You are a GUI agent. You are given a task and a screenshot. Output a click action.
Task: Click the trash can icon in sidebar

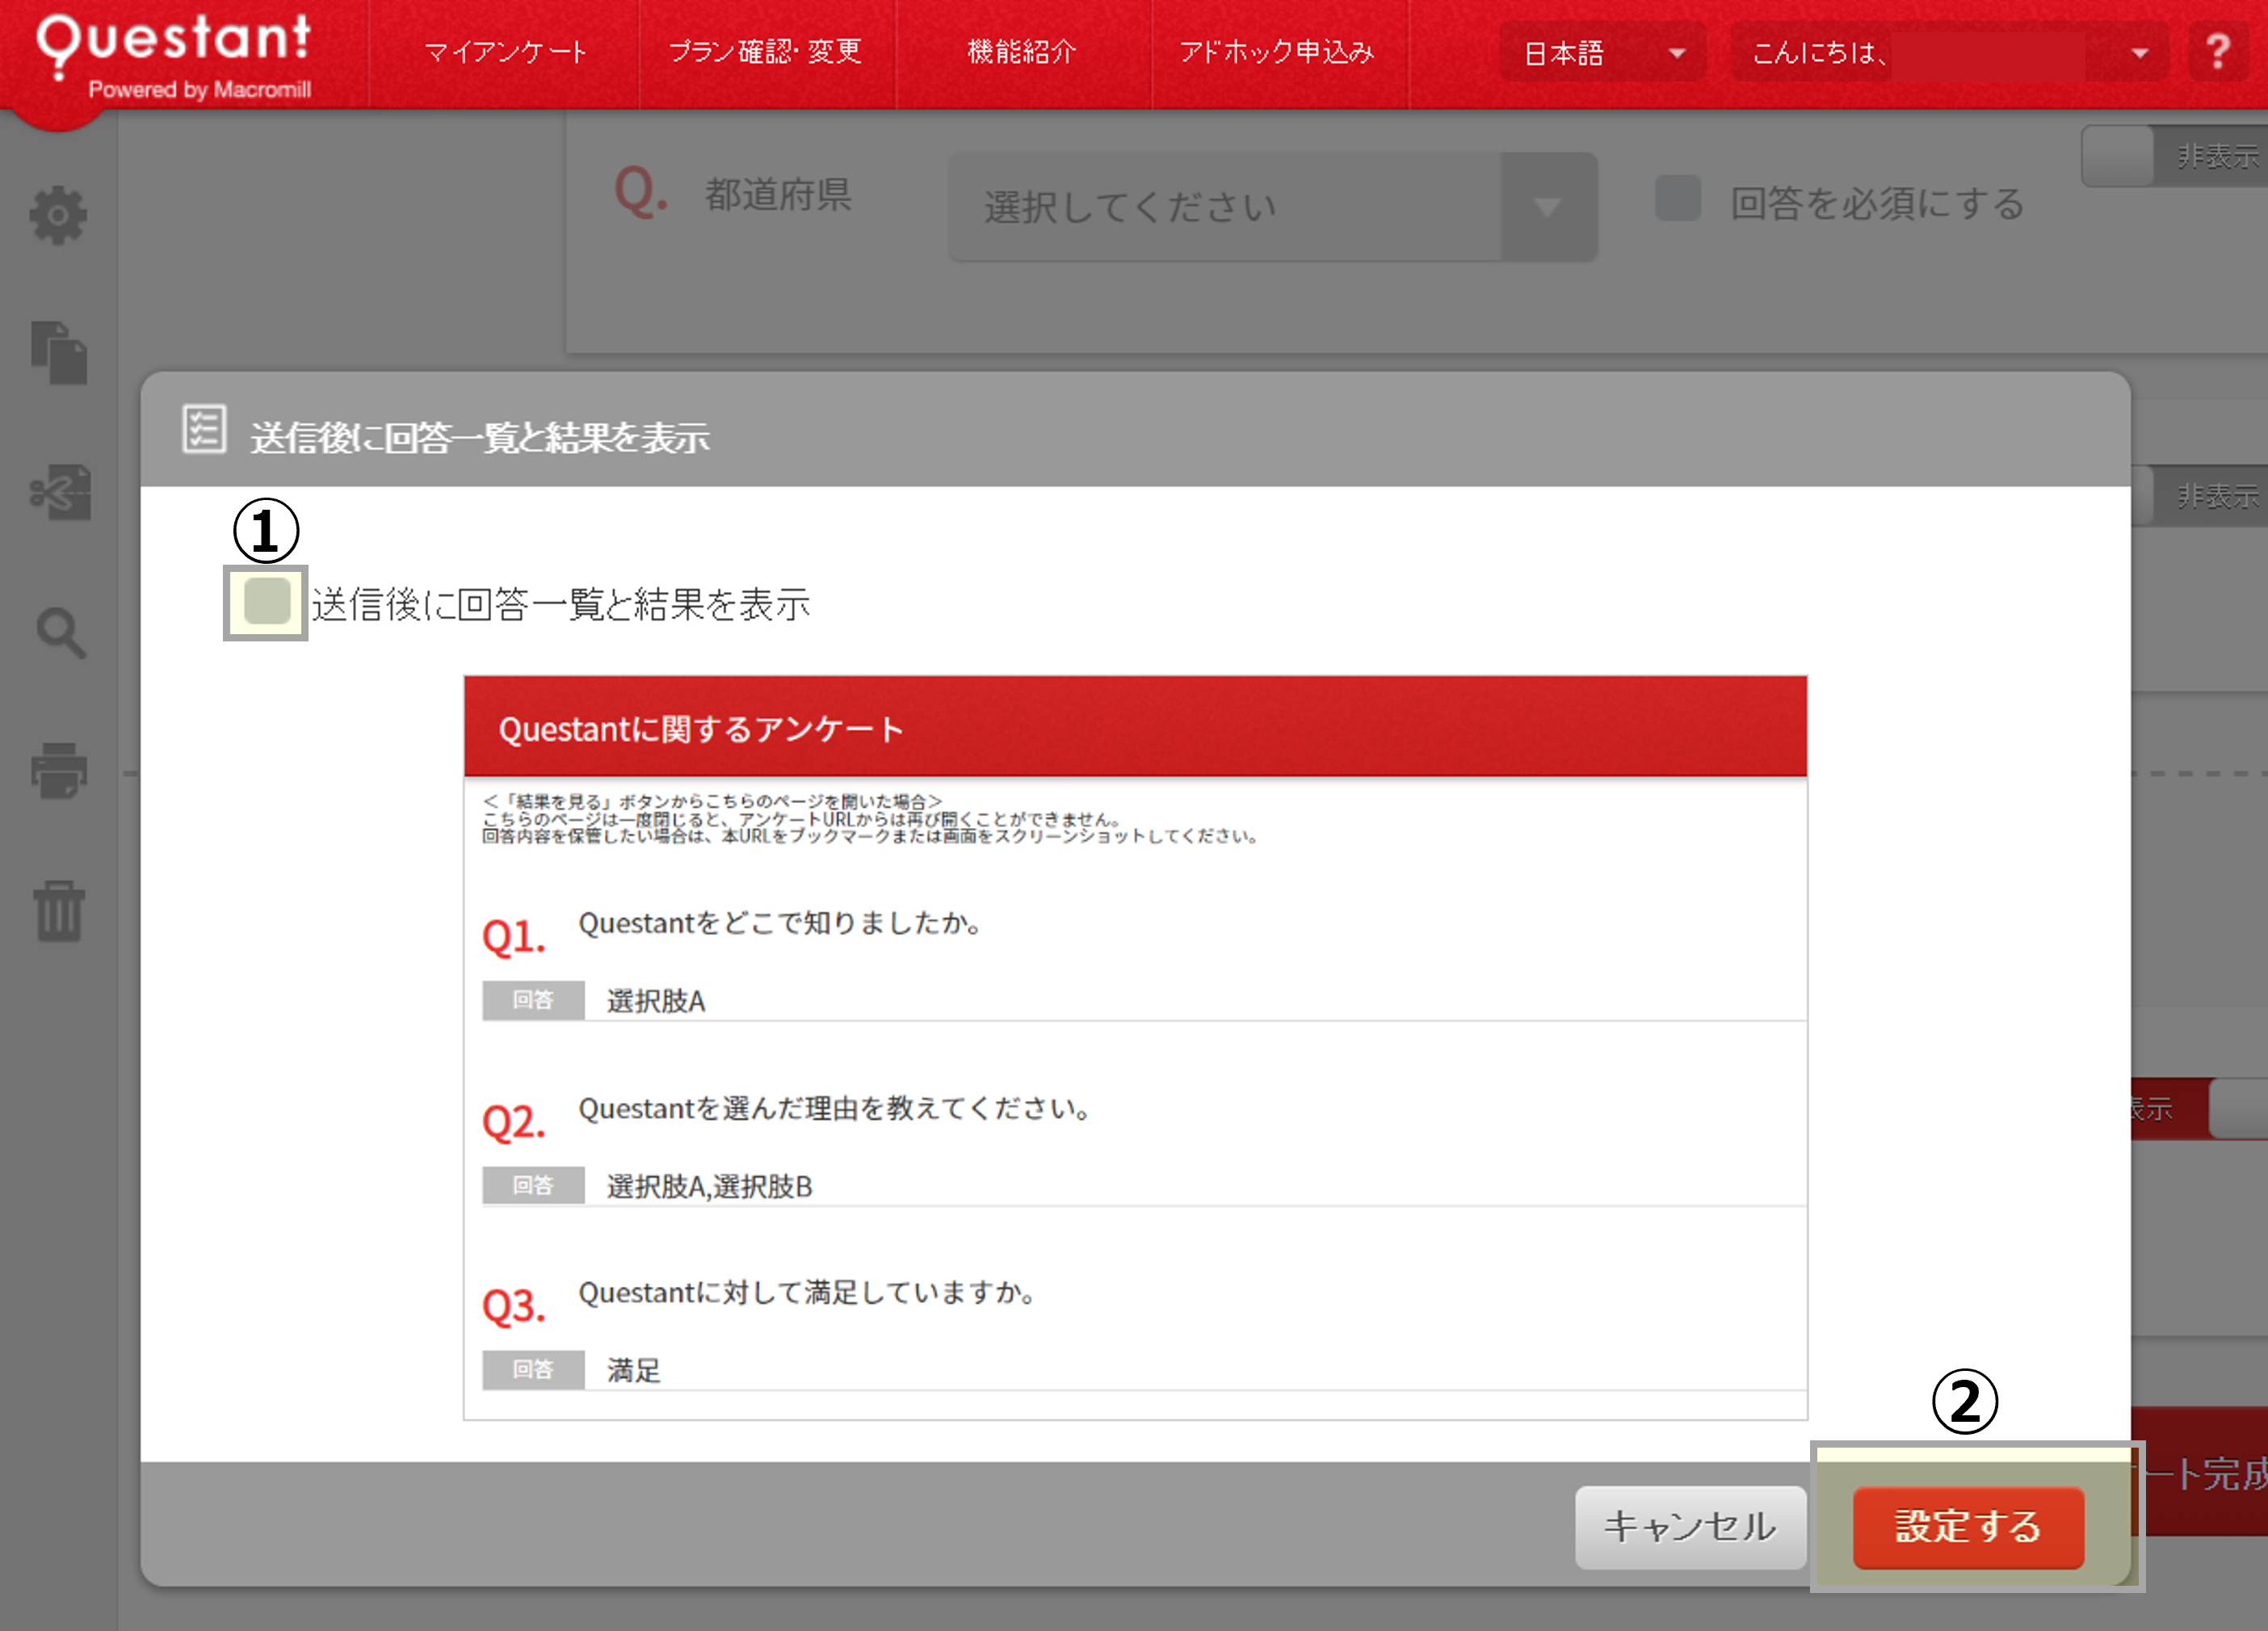click(59, 911)
